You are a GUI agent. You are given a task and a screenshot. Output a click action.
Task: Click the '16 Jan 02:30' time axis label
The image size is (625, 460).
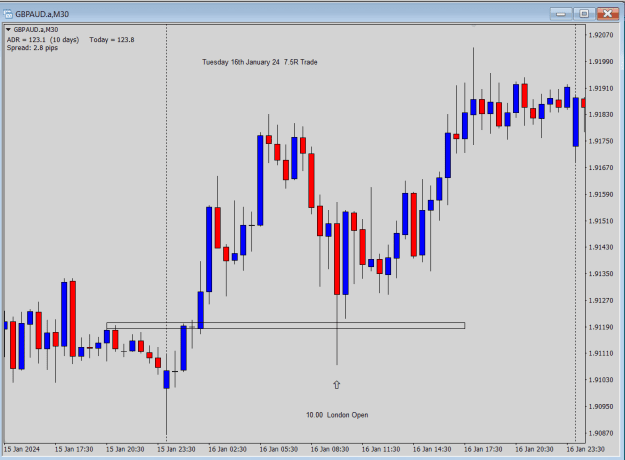[227, 449]
